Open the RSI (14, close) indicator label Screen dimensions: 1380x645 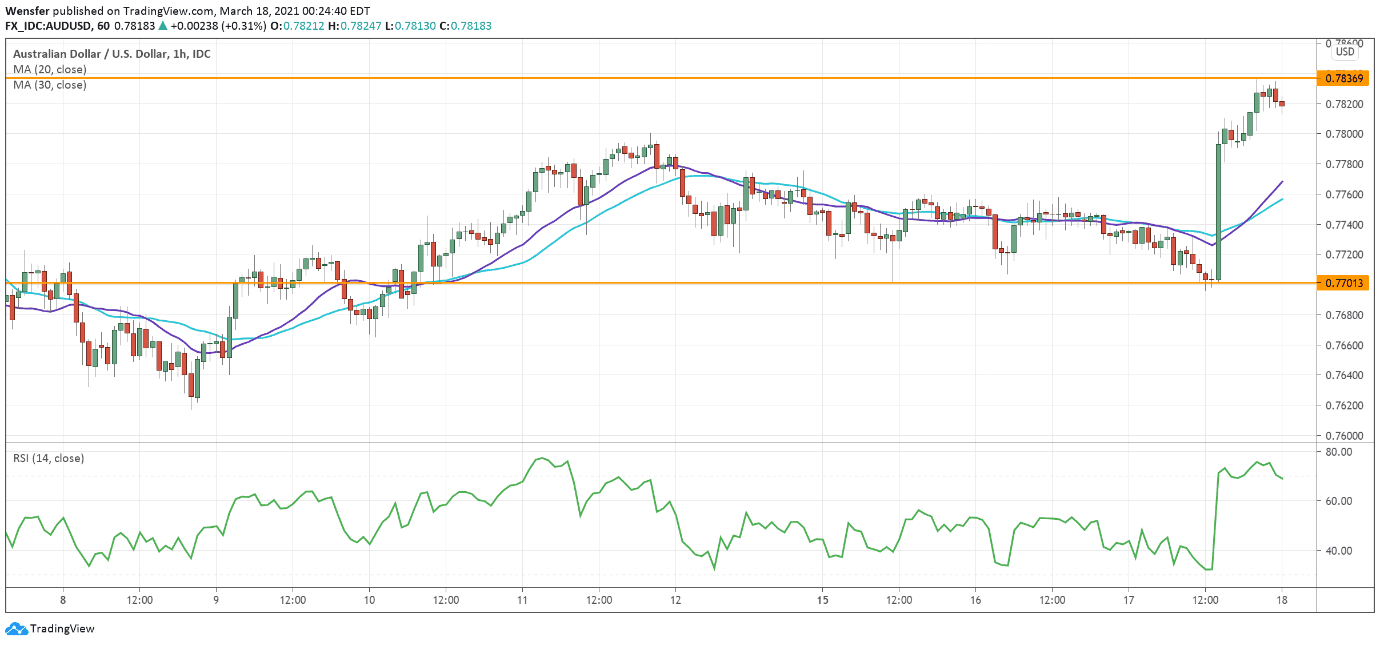48,458
